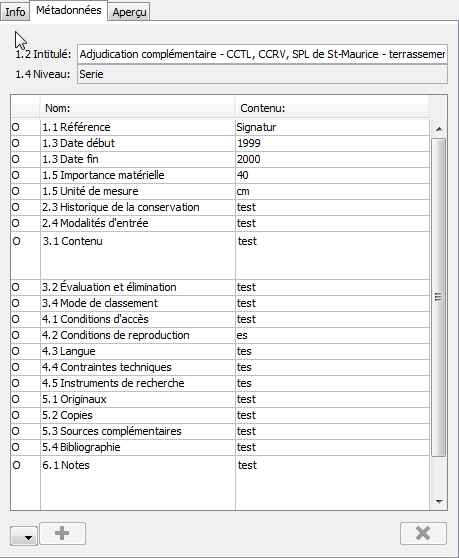The height and width of the screenshot is (558, 459).
Task: Click content cell of 1.3 Date début
Action: click(332, 143)
